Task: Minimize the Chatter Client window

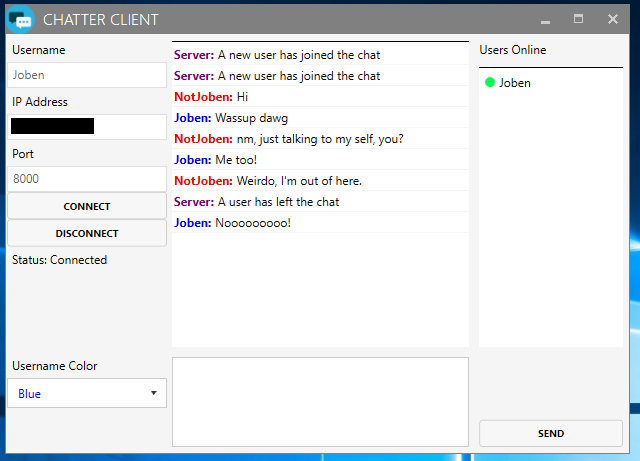Action: click(545, 20)
